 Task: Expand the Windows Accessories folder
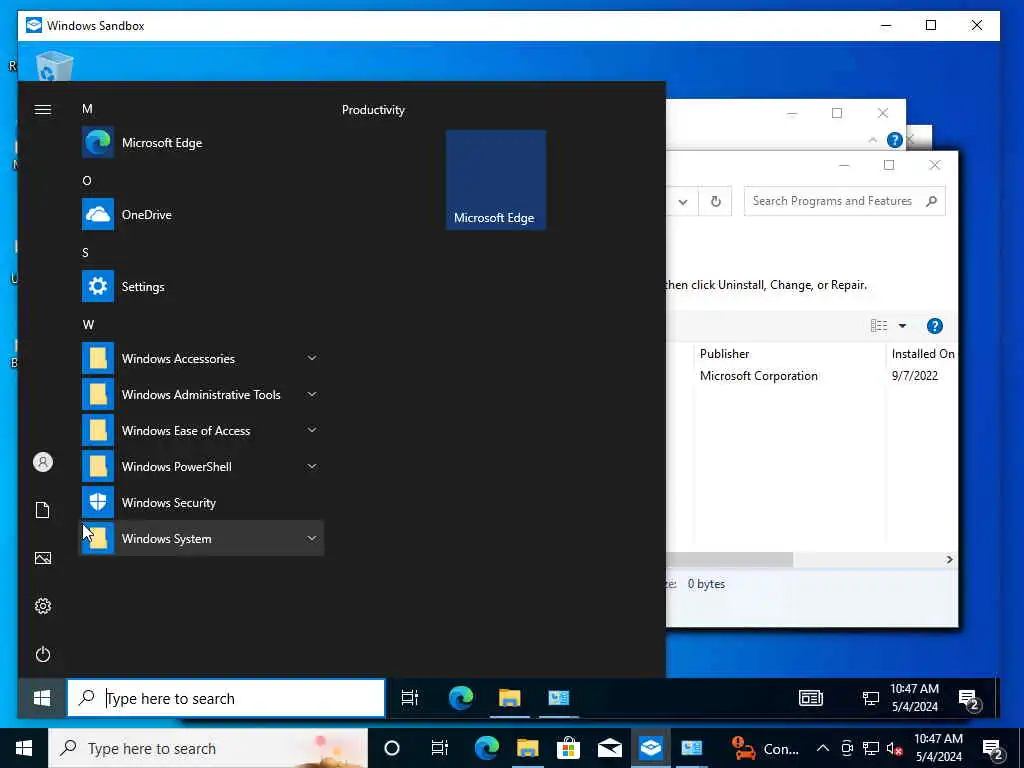pyautogui.click(x=201, y=358)
